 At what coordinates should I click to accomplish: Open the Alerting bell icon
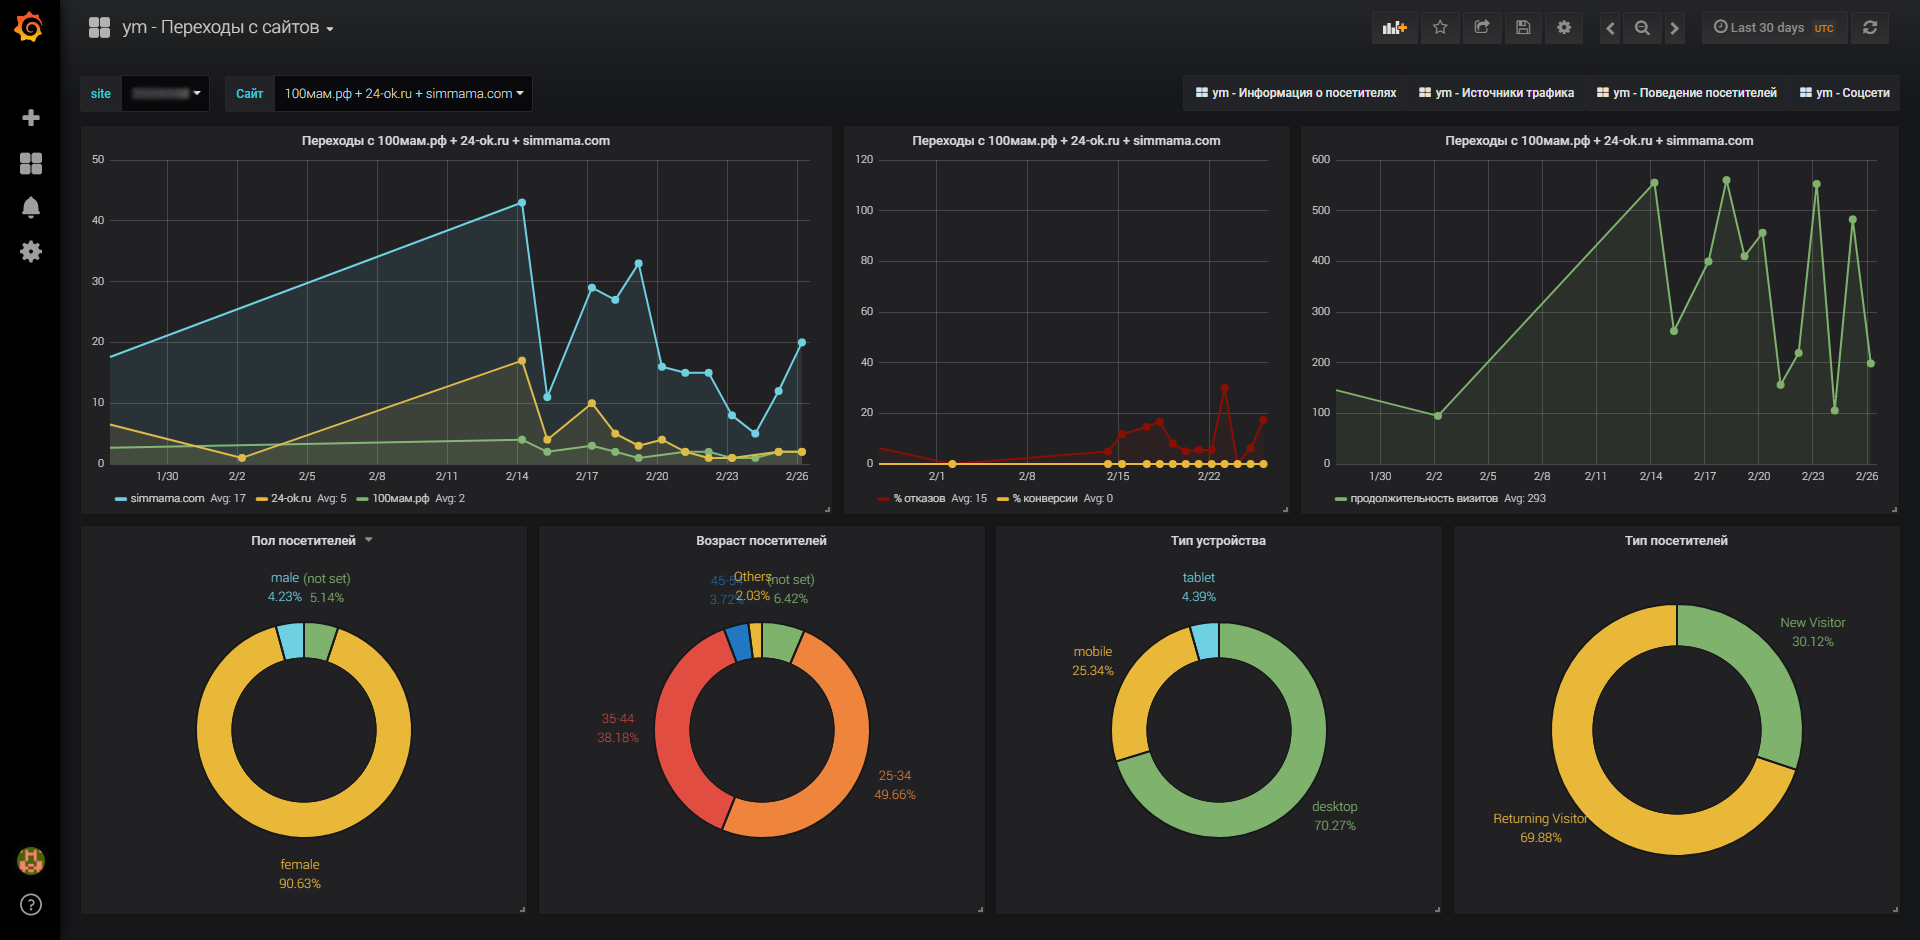pos(31,207)
